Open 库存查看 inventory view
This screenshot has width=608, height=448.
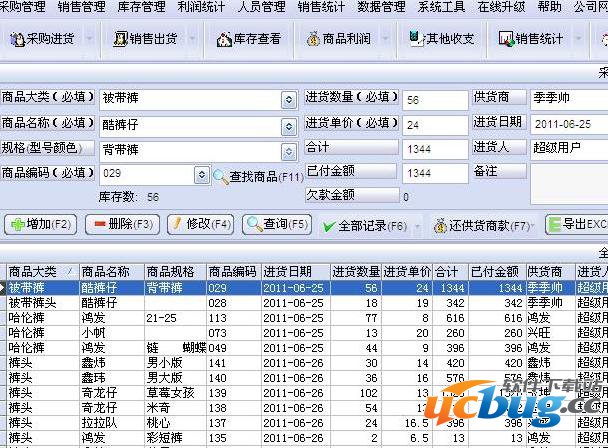245,41
